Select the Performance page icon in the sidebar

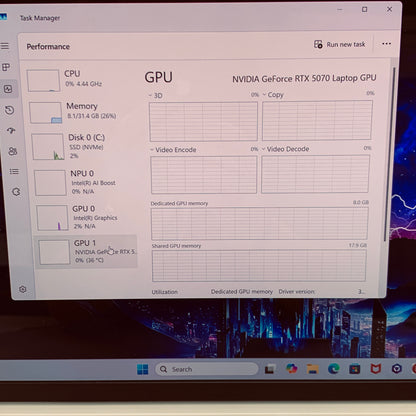pyautogui.click(x=8, y=89)
